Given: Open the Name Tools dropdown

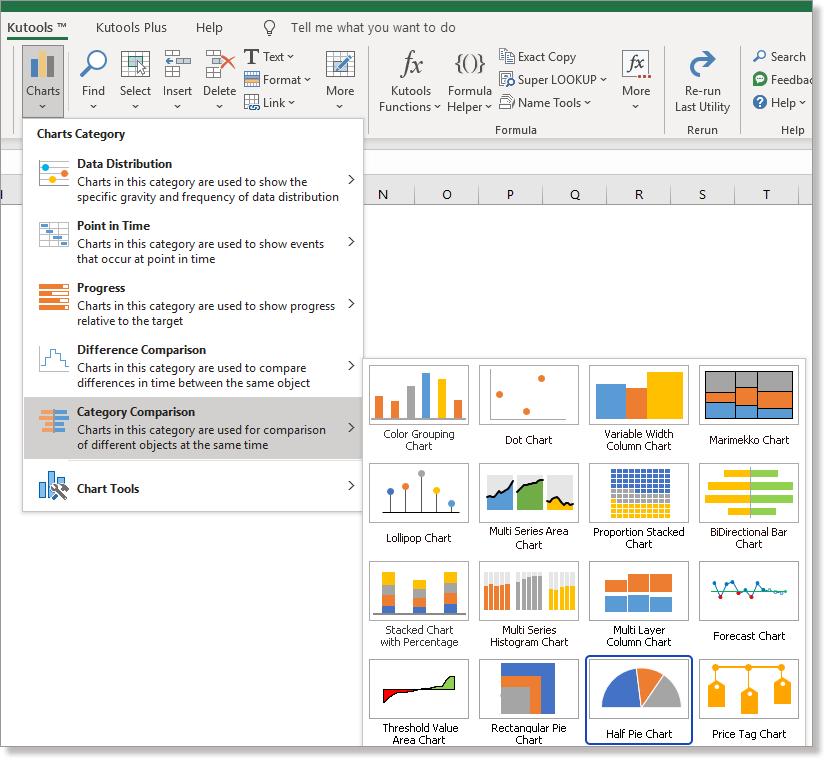Looking at the screenshot, I should click(545, 102).
